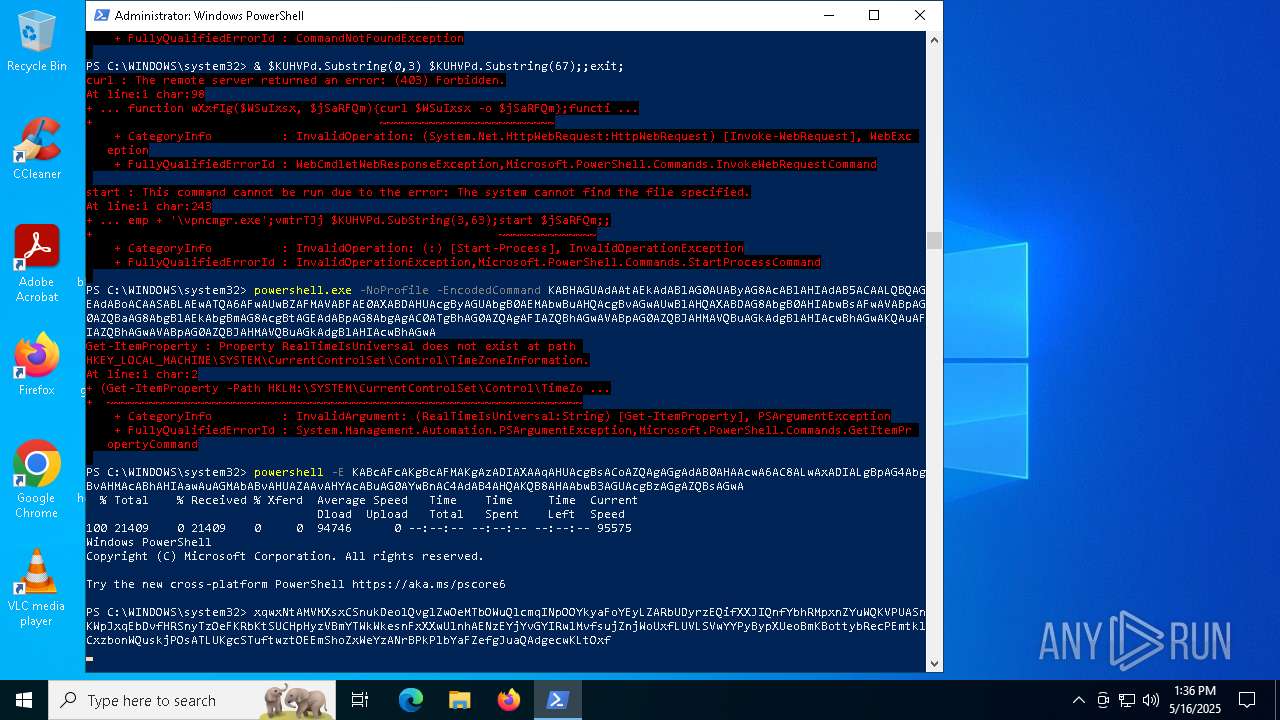Screen dimensions: 1280x720
Task: Click the PowerShell vertical scrollbar thumb
Action: click(x=934, y=240)
